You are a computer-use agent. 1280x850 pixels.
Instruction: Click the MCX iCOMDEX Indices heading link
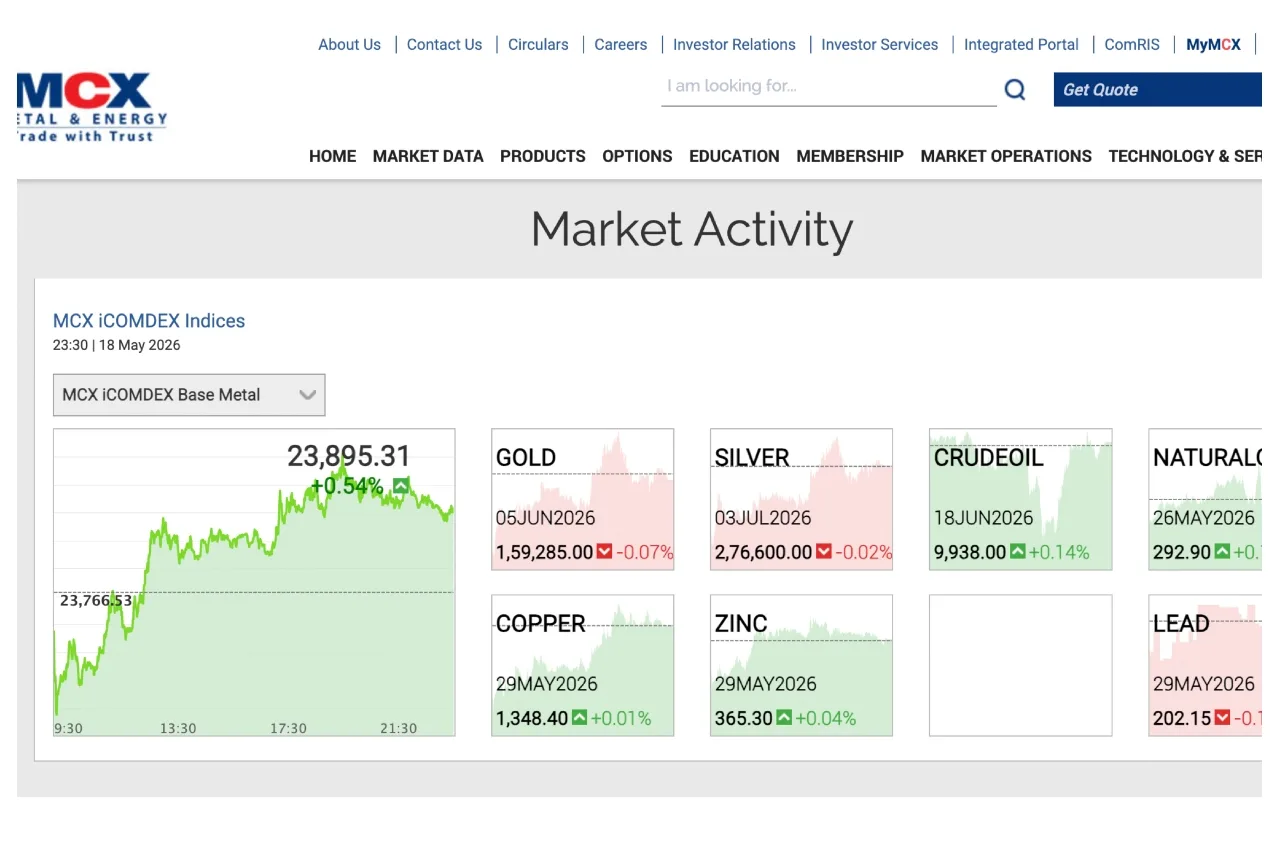click(x=149, y=321)
